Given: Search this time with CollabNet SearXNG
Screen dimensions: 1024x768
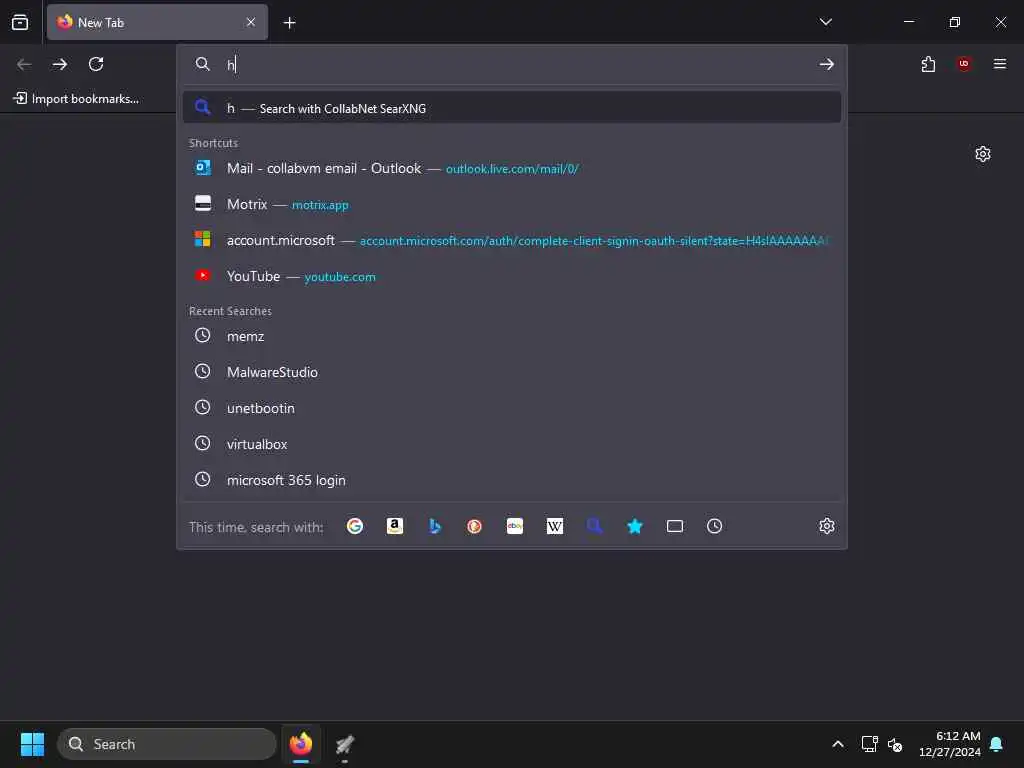Looking at the screenshot, I should click(x=594, y=526).
